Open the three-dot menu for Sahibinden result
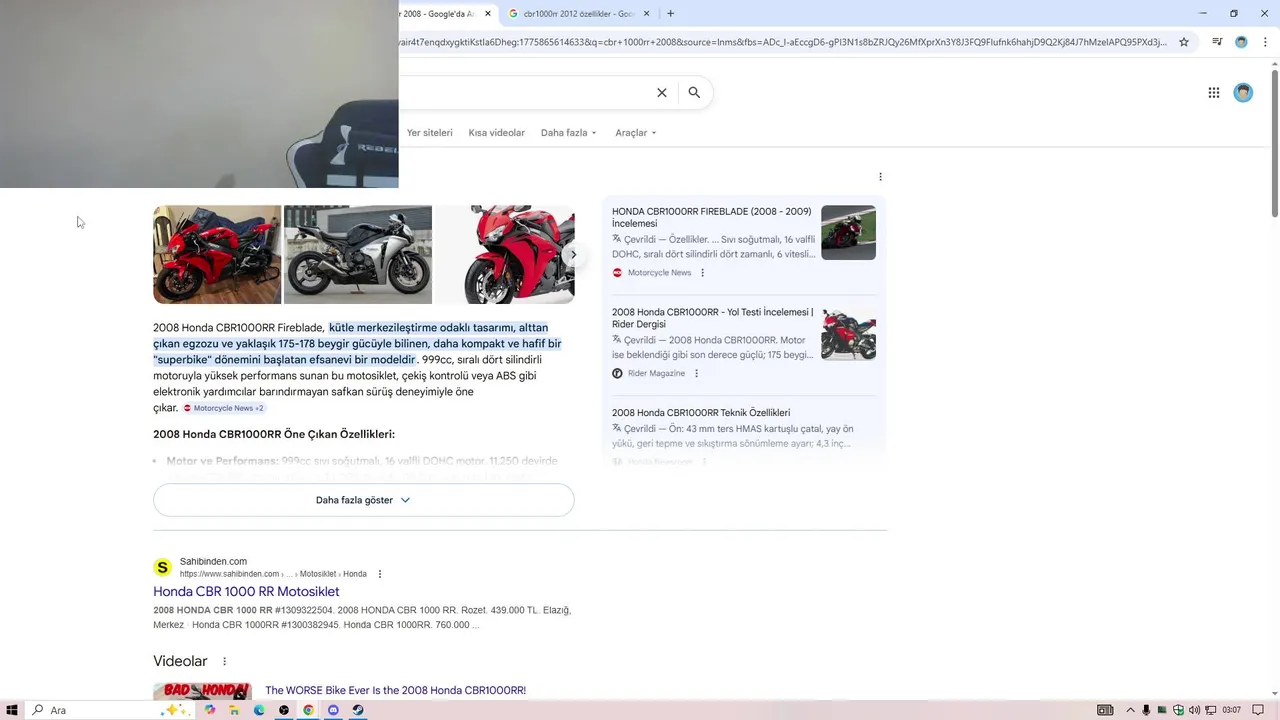1280x720 pixels. click(x=380, y=574)
